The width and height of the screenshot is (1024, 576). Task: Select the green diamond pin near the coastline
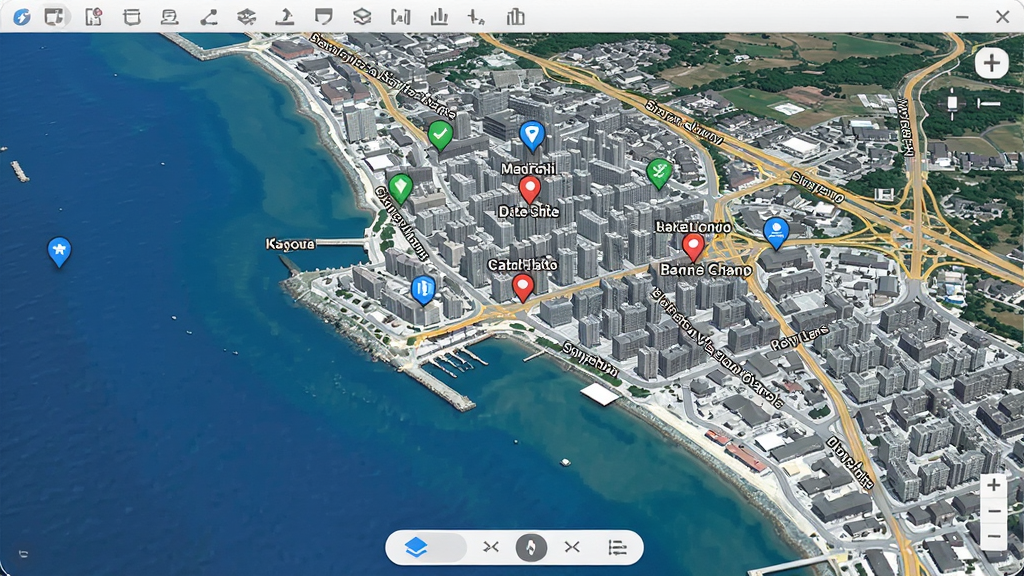400,189
